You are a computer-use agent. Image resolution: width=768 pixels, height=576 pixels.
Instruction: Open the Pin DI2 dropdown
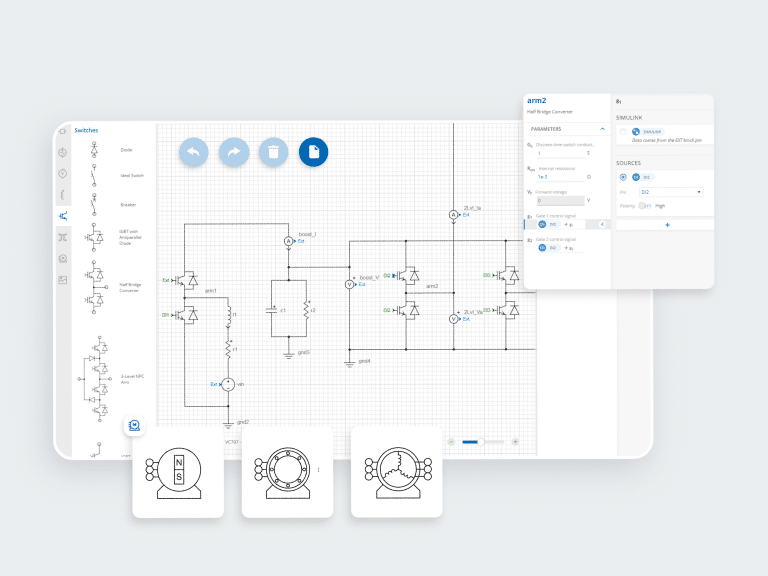click(671, 192)
